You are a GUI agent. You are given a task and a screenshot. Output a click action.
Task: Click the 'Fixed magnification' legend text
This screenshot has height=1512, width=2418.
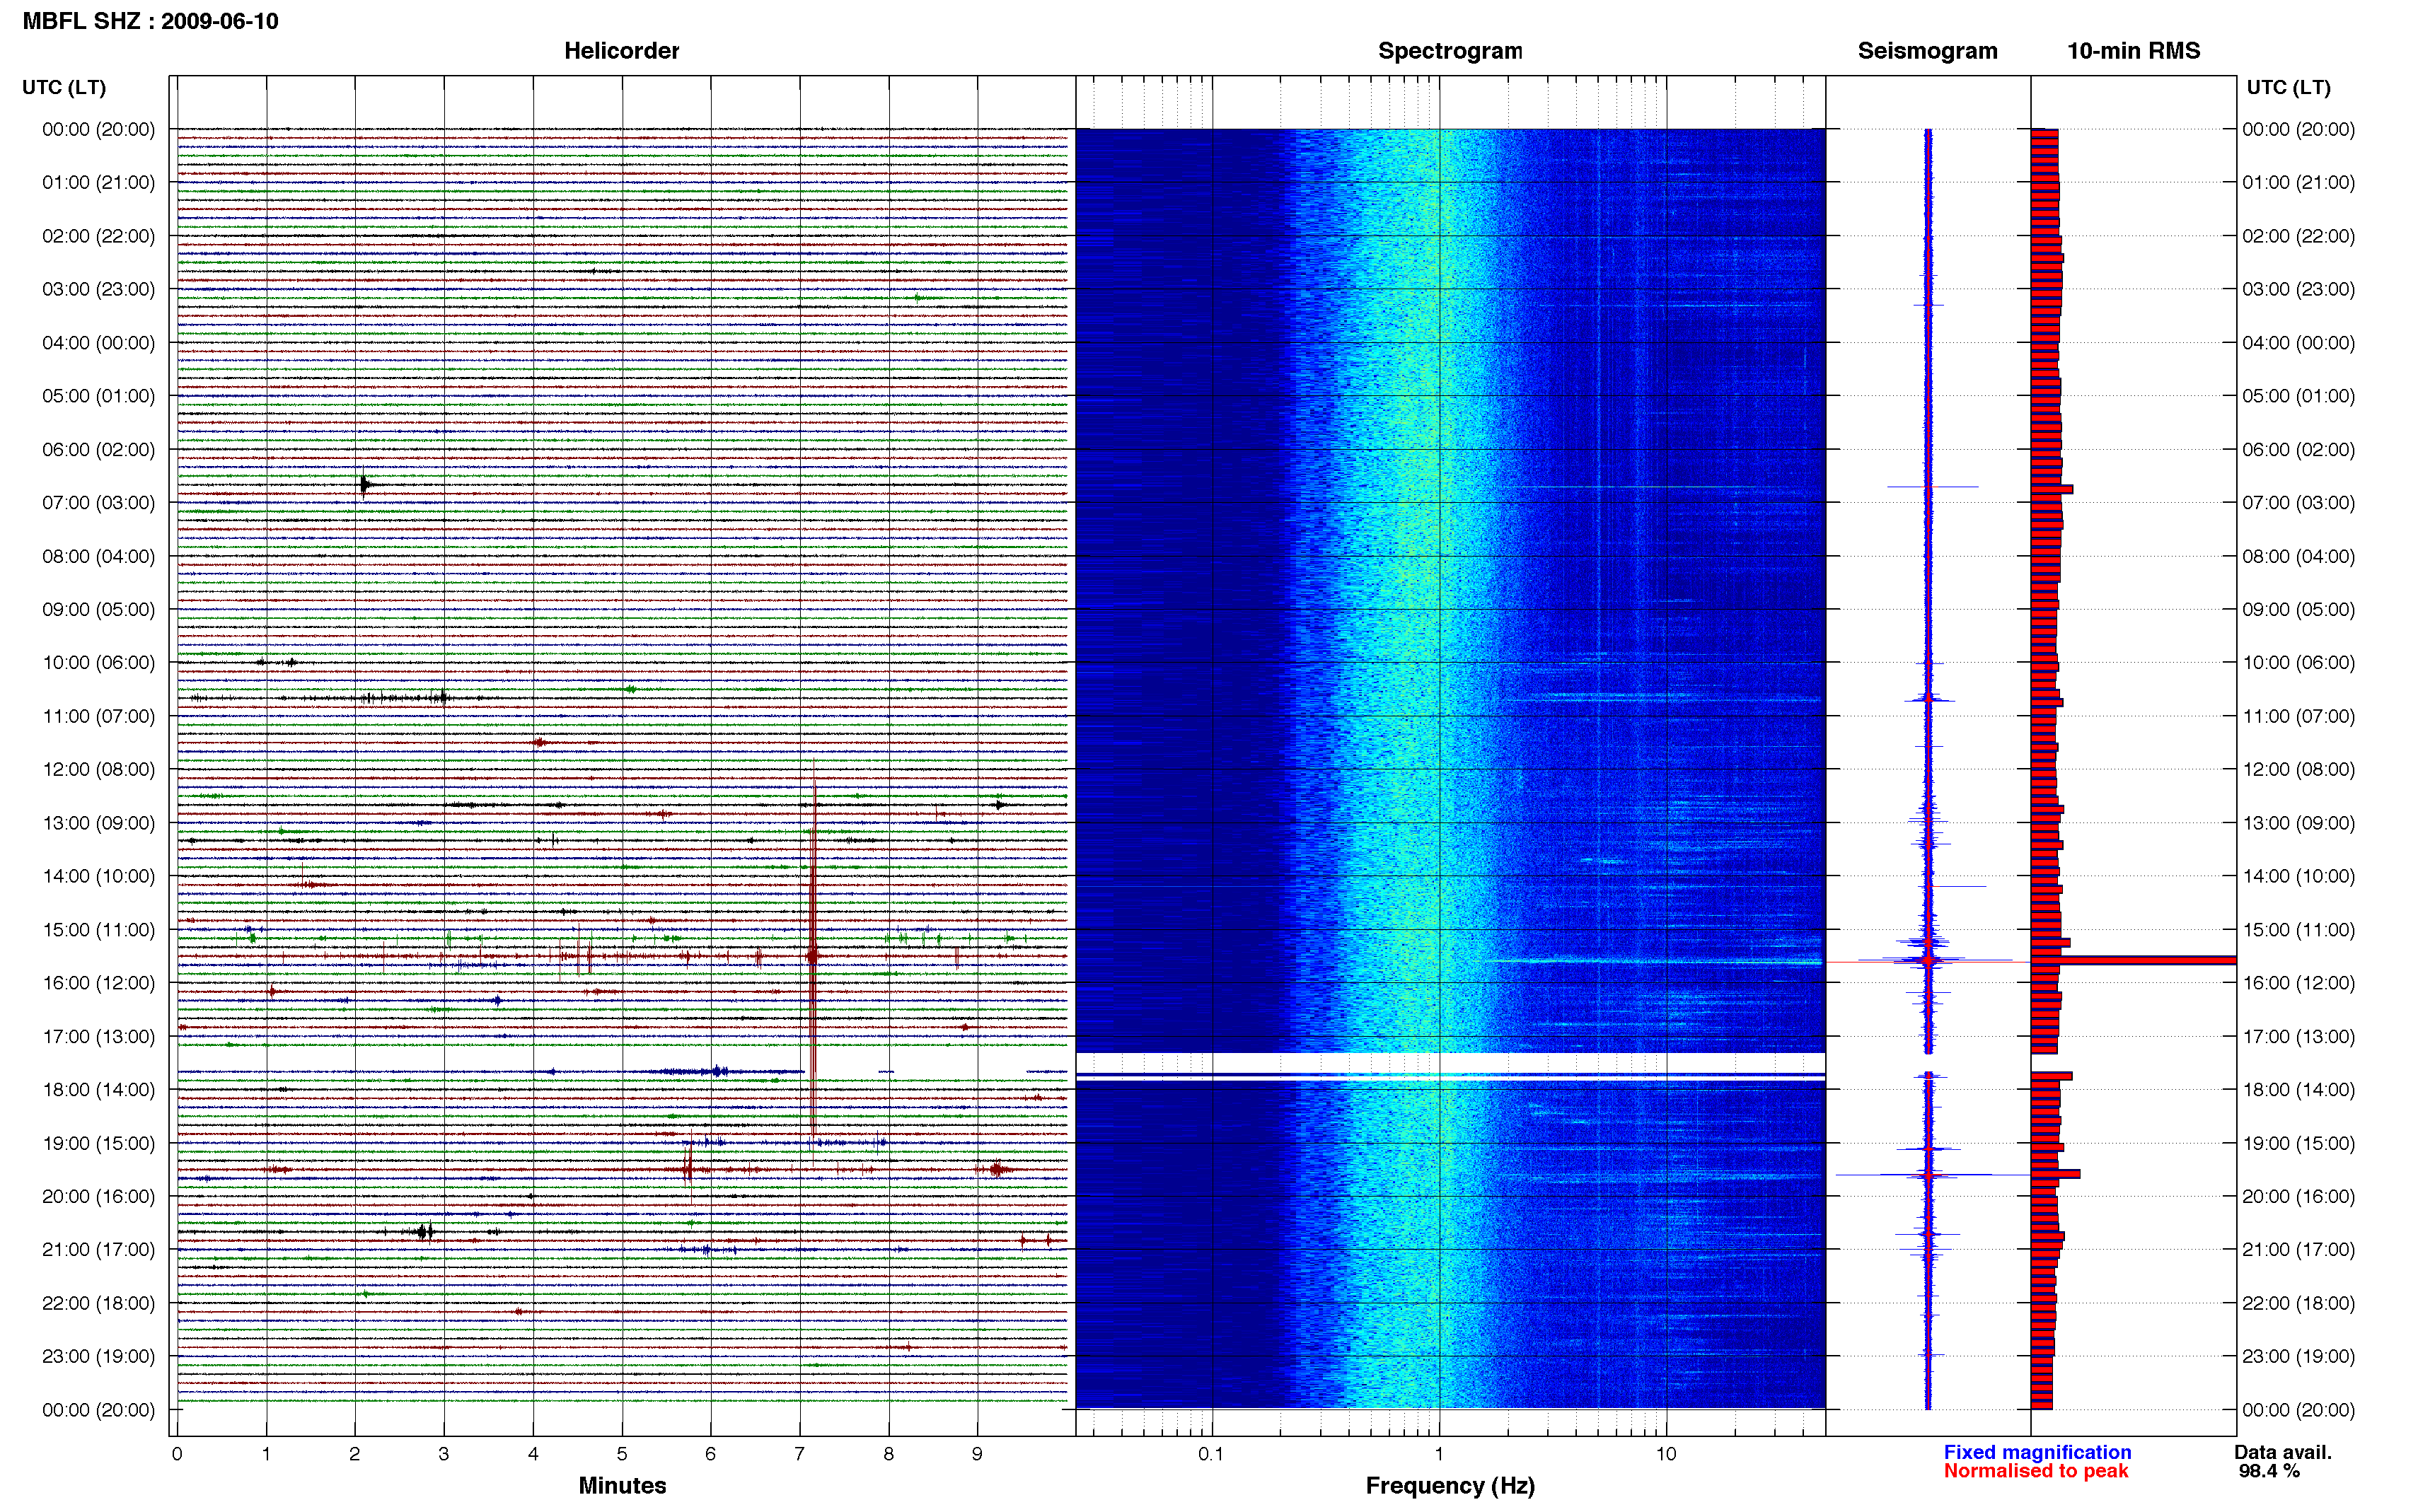(x=2037, y=1452)
